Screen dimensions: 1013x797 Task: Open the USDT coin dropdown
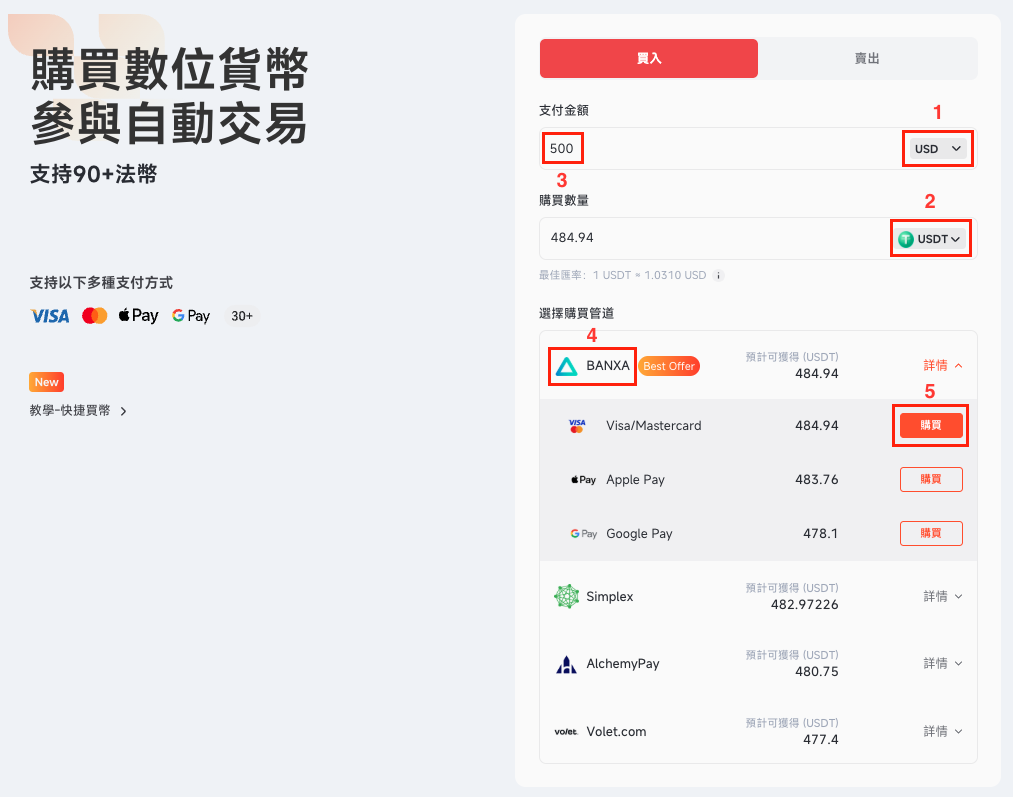[x=931, y=239]
